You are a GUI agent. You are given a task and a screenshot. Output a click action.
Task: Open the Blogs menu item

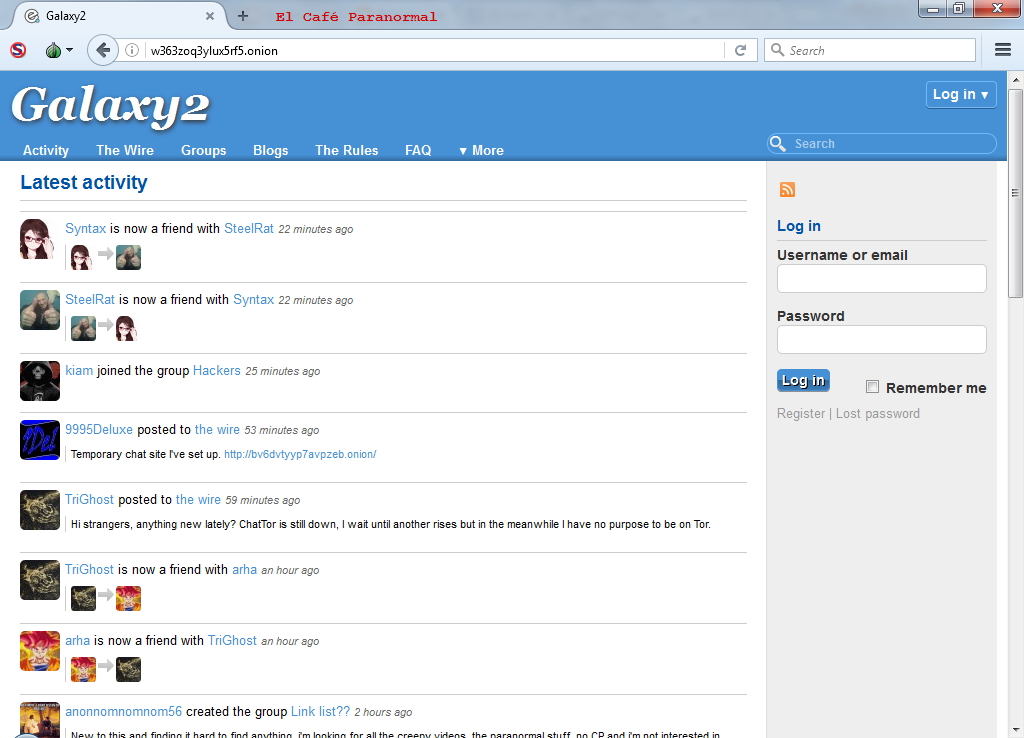(x=270, y=150)
